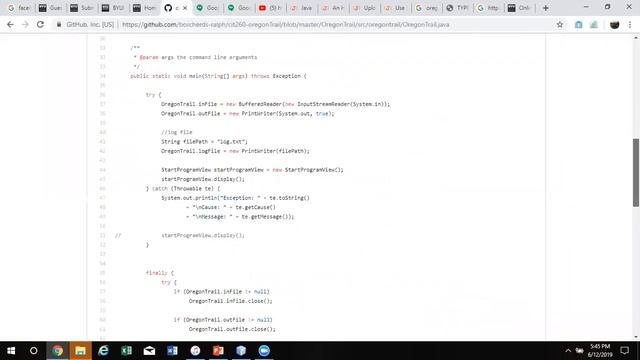Screen dimensions: 640x360
Task: Switch to the 'http' Google tab
Action: click(489, 8)
